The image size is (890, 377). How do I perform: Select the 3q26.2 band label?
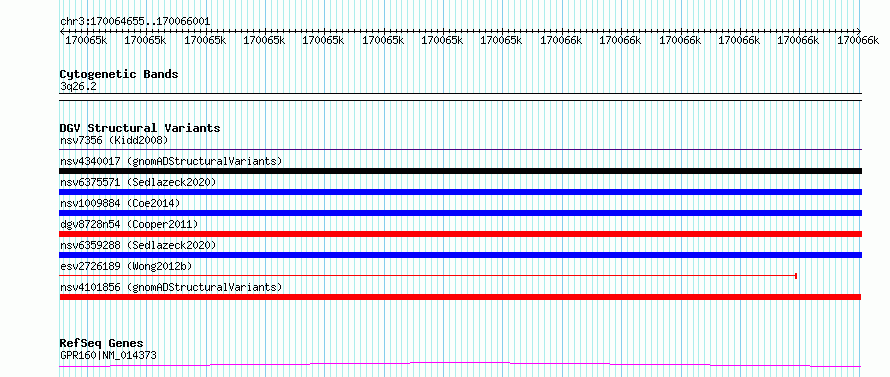[x=78, y=86]
